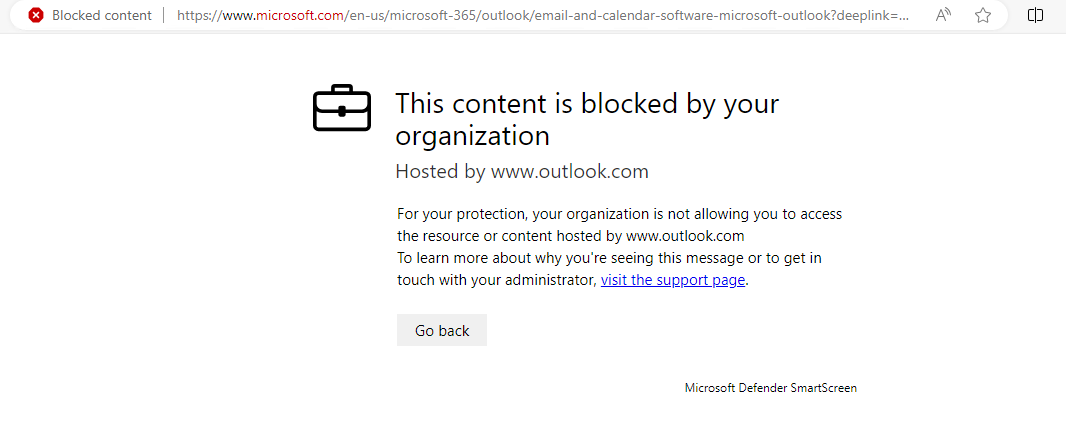Click the heading This content is blocked

click(x=587, y=119)
